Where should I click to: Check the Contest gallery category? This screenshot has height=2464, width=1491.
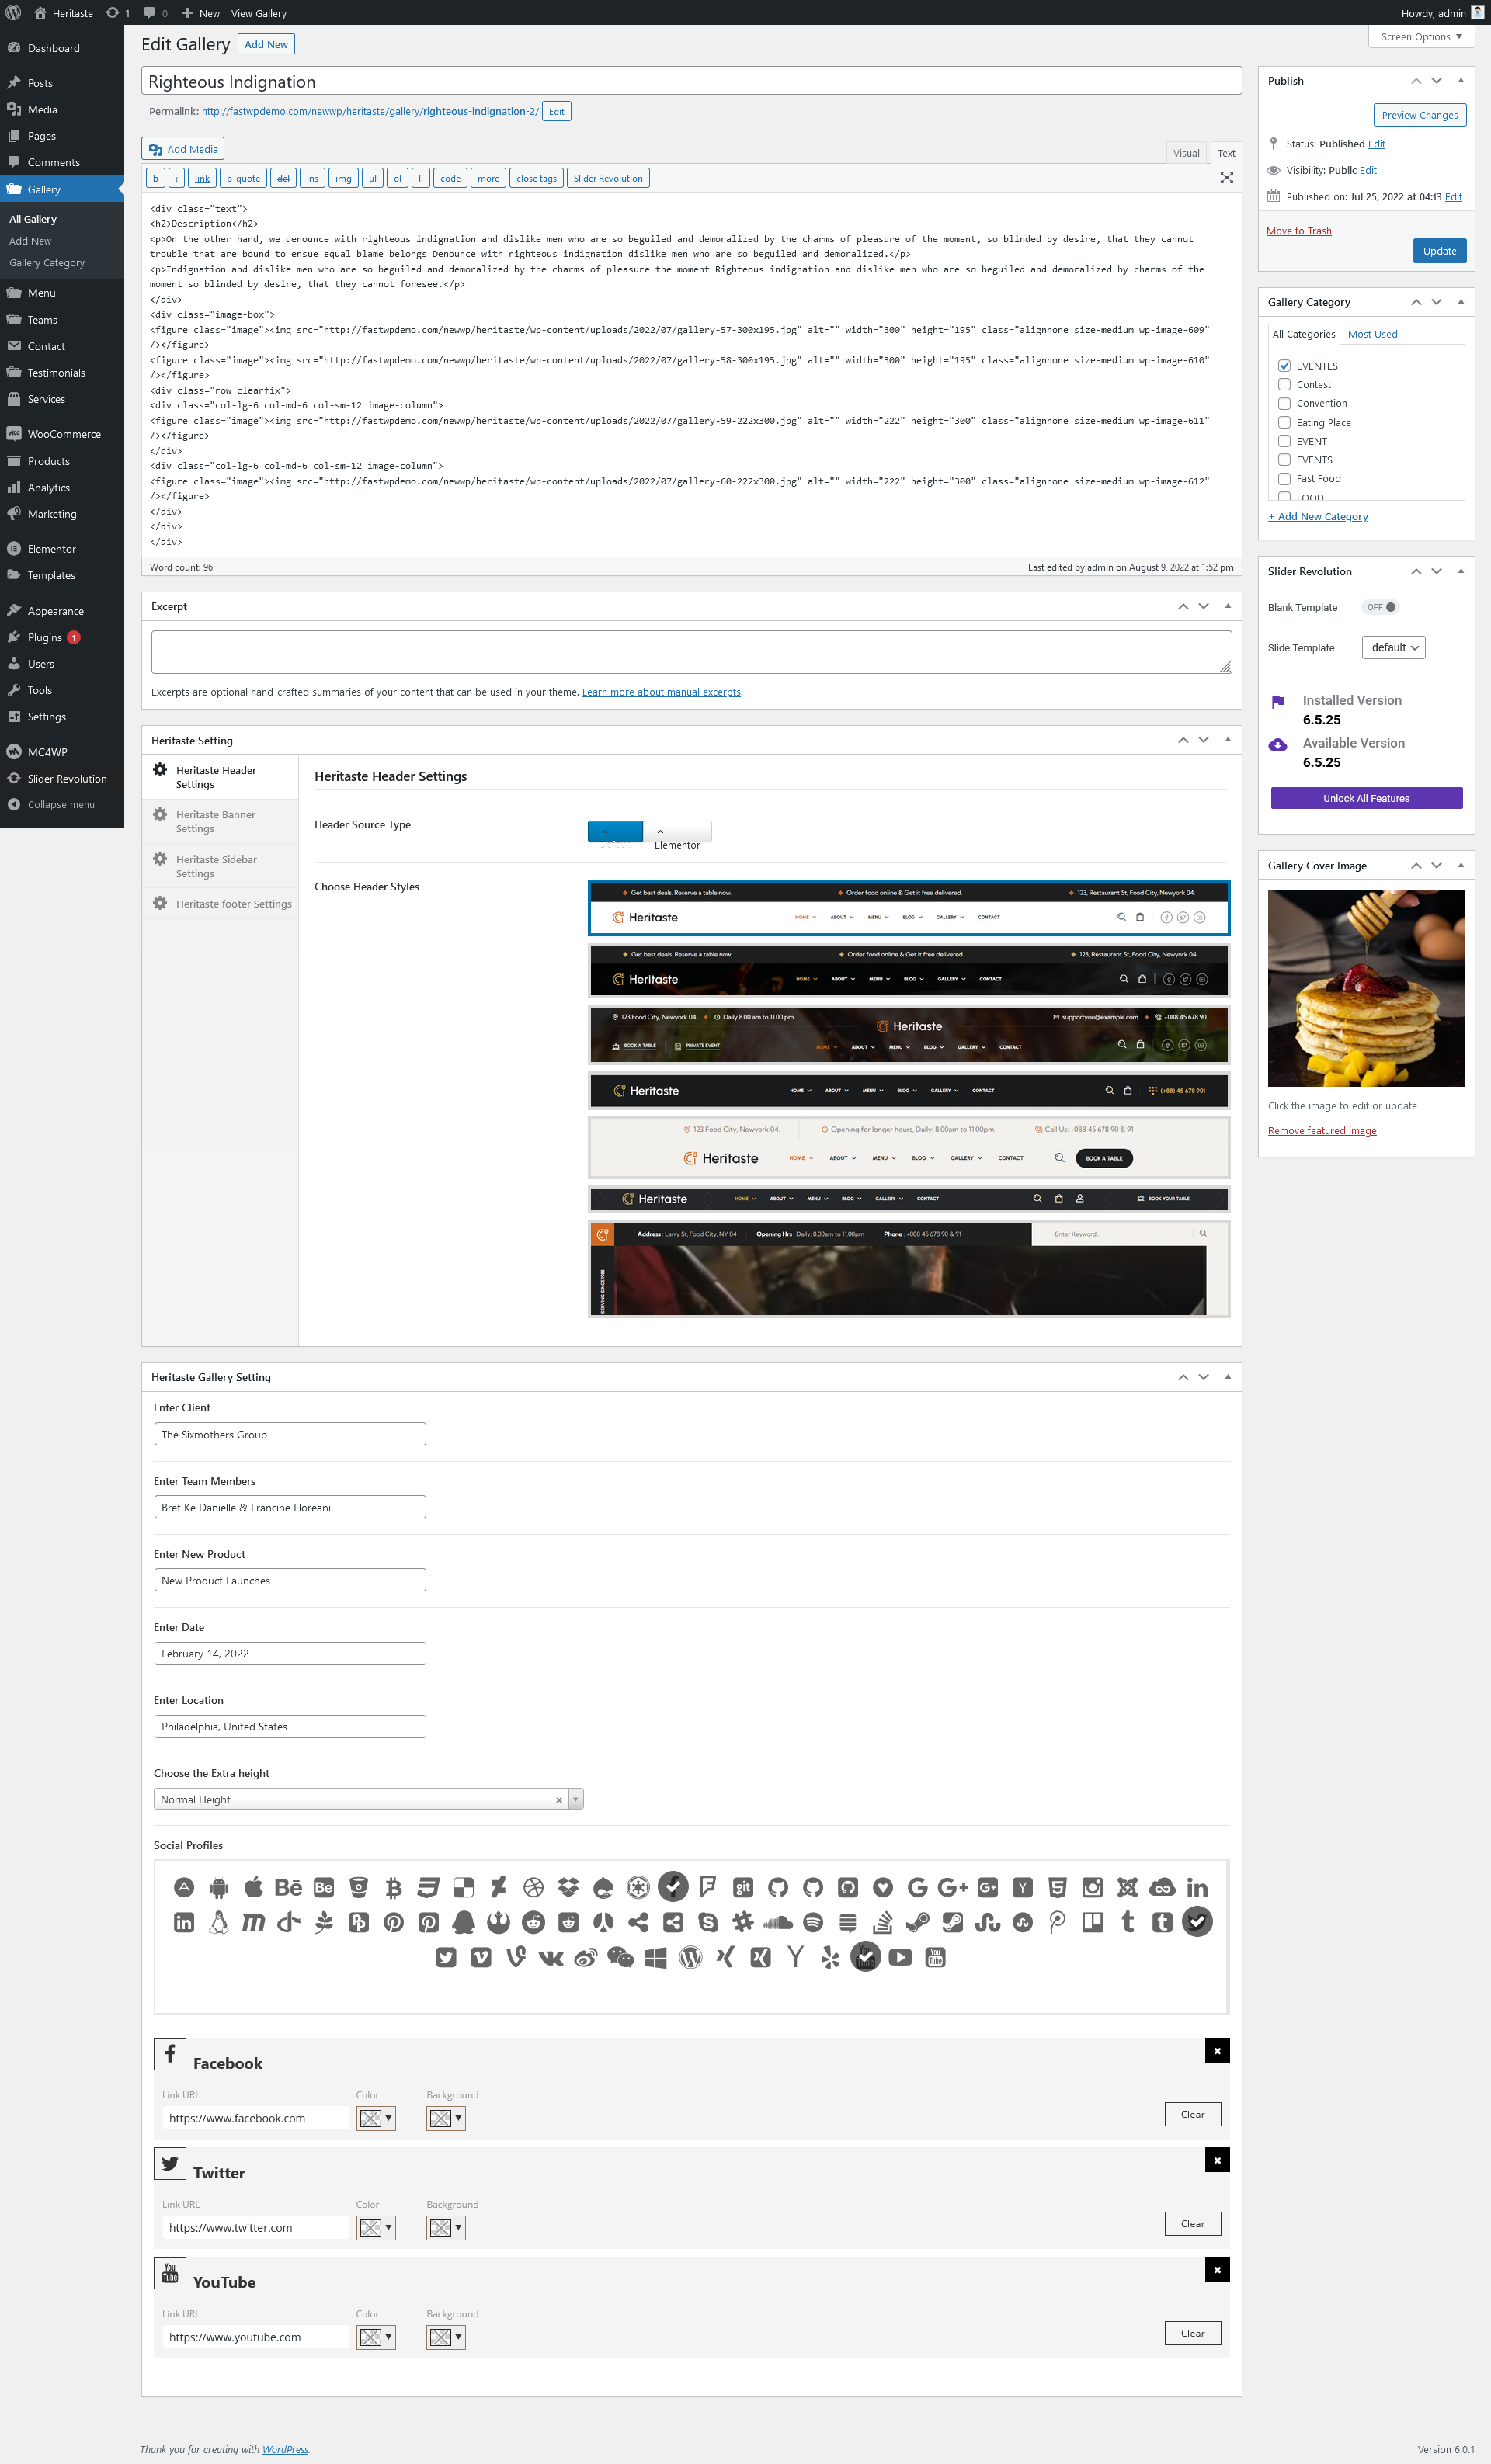click(1284, 385)
